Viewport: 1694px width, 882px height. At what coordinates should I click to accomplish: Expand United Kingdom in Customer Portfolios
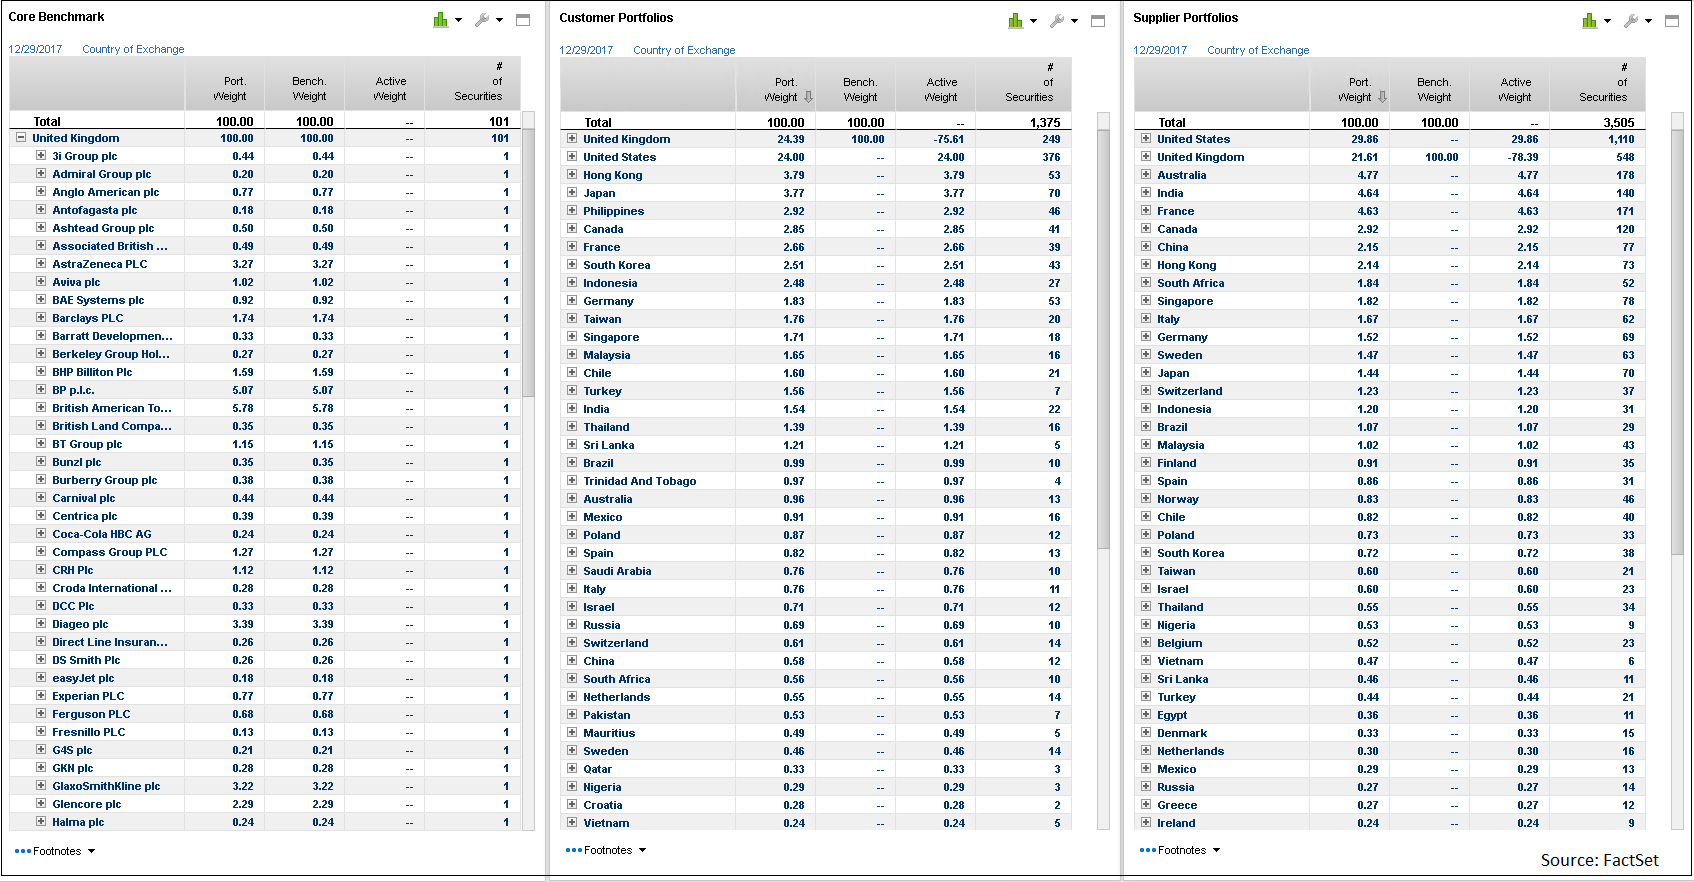tap(572, 139)
